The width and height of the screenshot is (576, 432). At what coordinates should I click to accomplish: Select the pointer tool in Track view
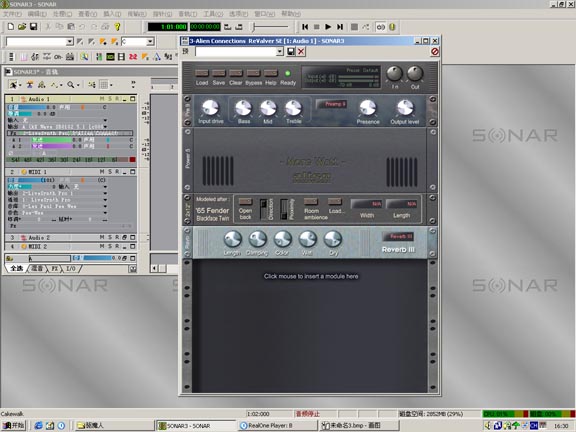click(x=13, y=85)
